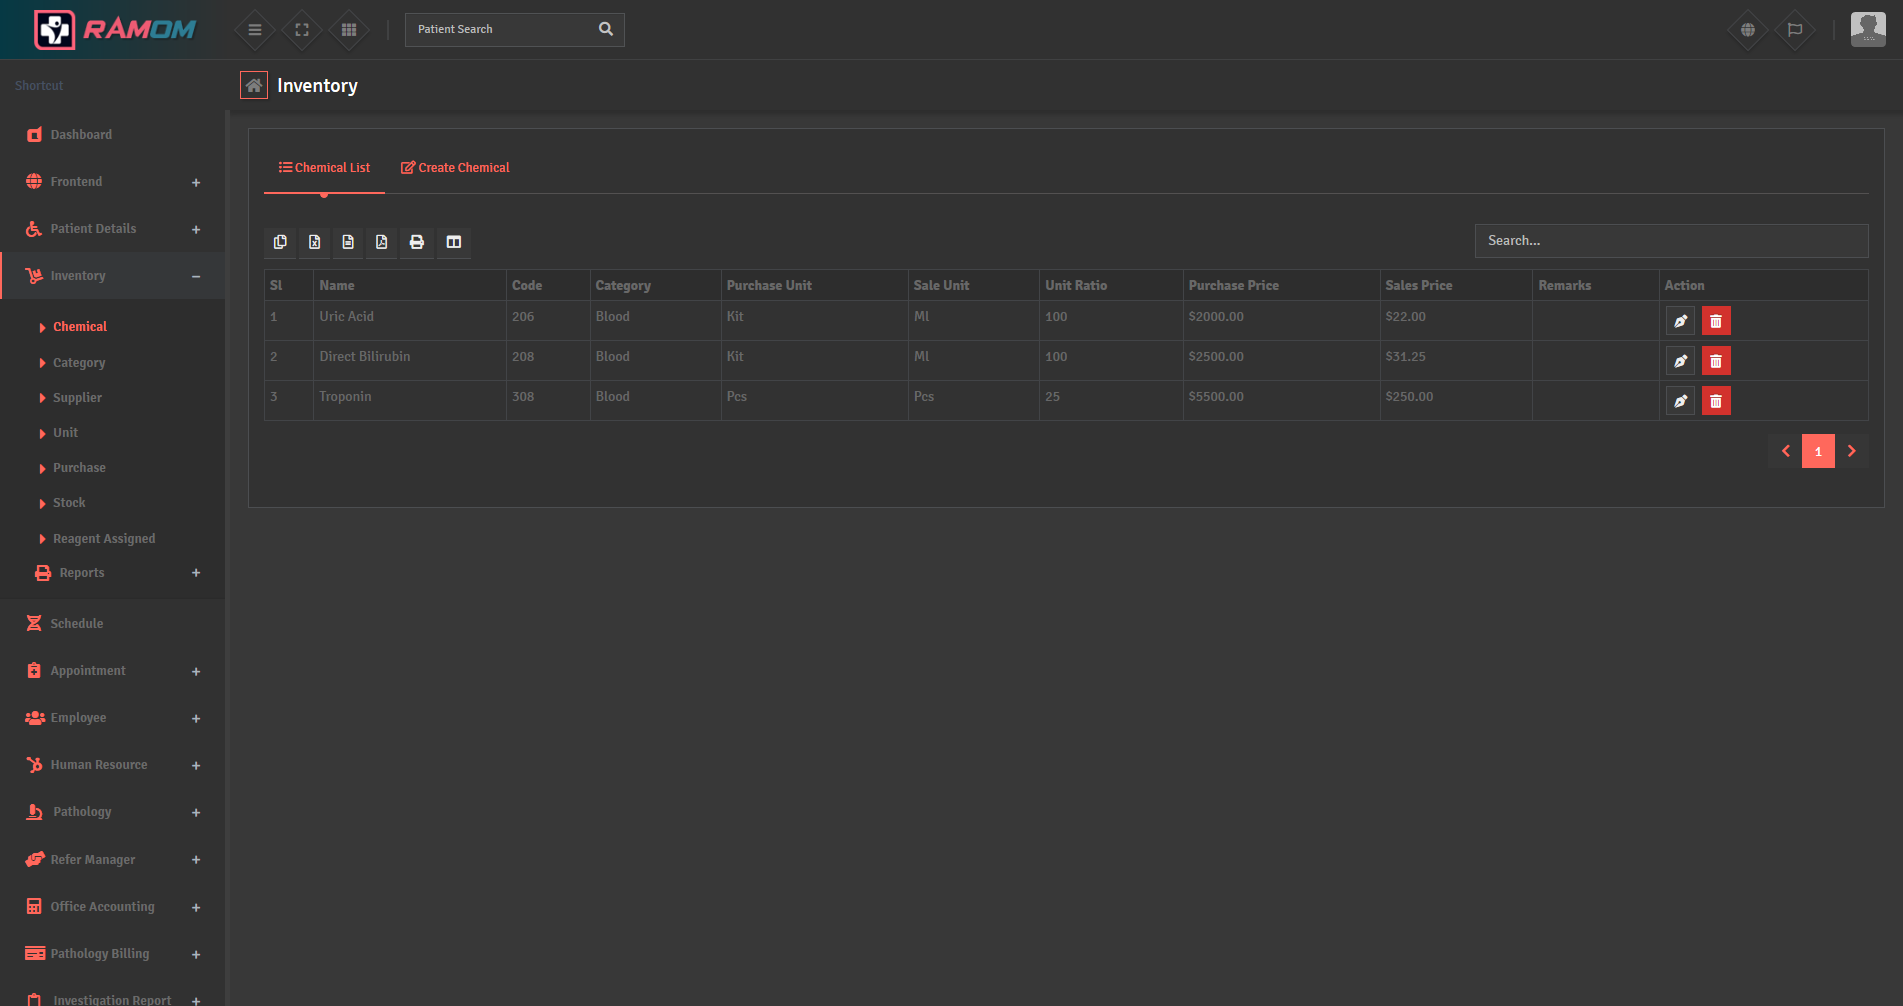The image size is (1903, 1006).
Task: Toggle the sidebar menu
Action: pos(254,29)
